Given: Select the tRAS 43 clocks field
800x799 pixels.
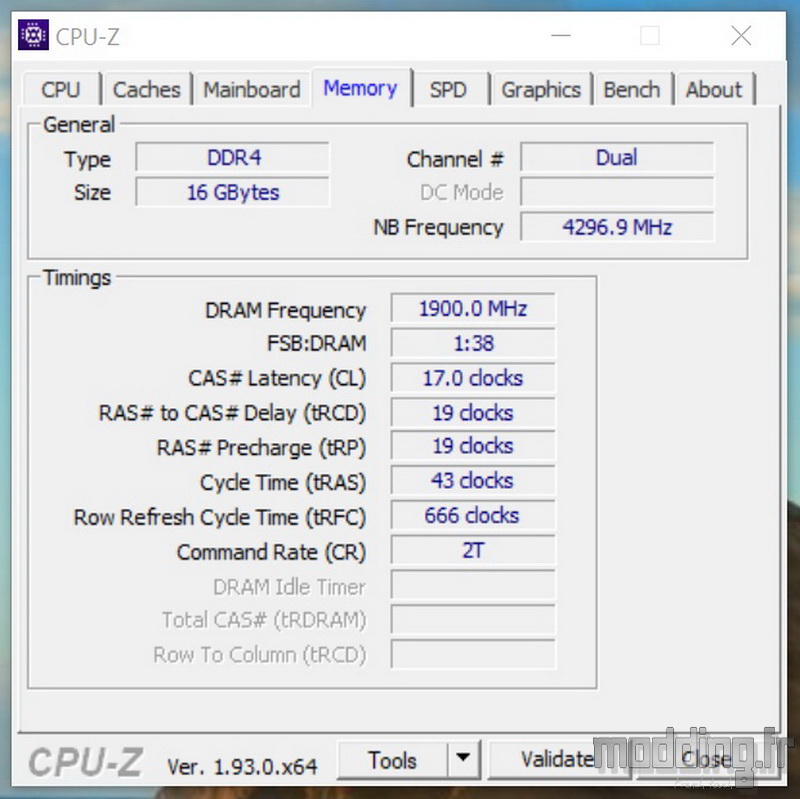Looking at the screenshot, I should (x=473, y=481).
